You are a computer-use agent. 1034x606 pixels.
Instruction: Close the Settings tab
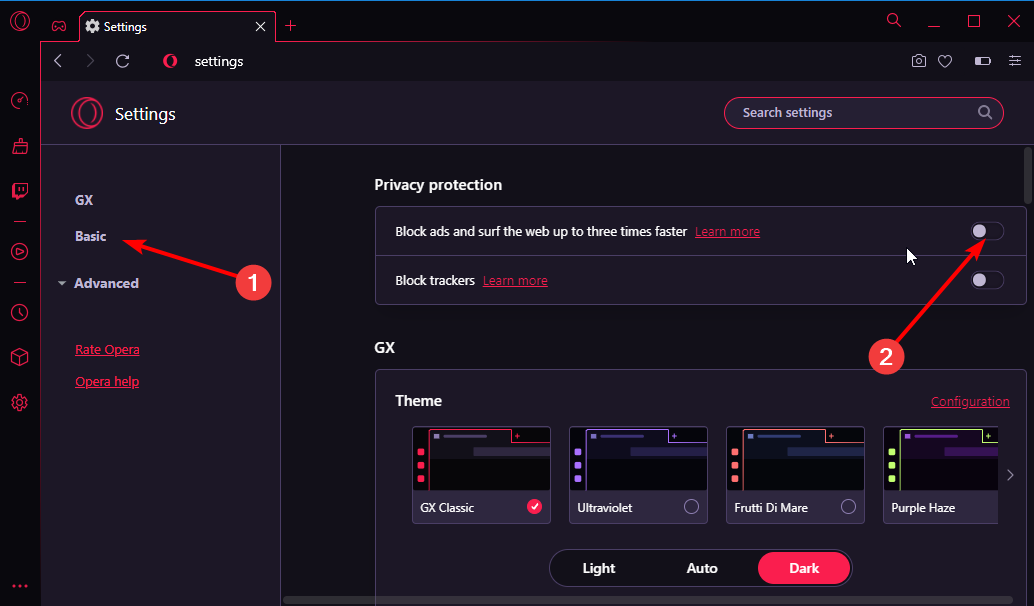pos(260,26)
